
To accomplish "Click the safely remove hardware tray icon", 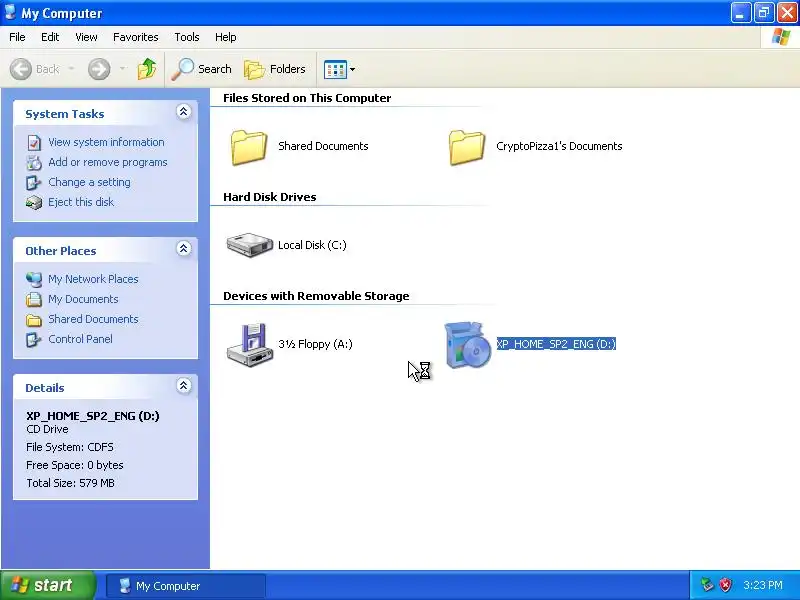I will tap(707, 585).
